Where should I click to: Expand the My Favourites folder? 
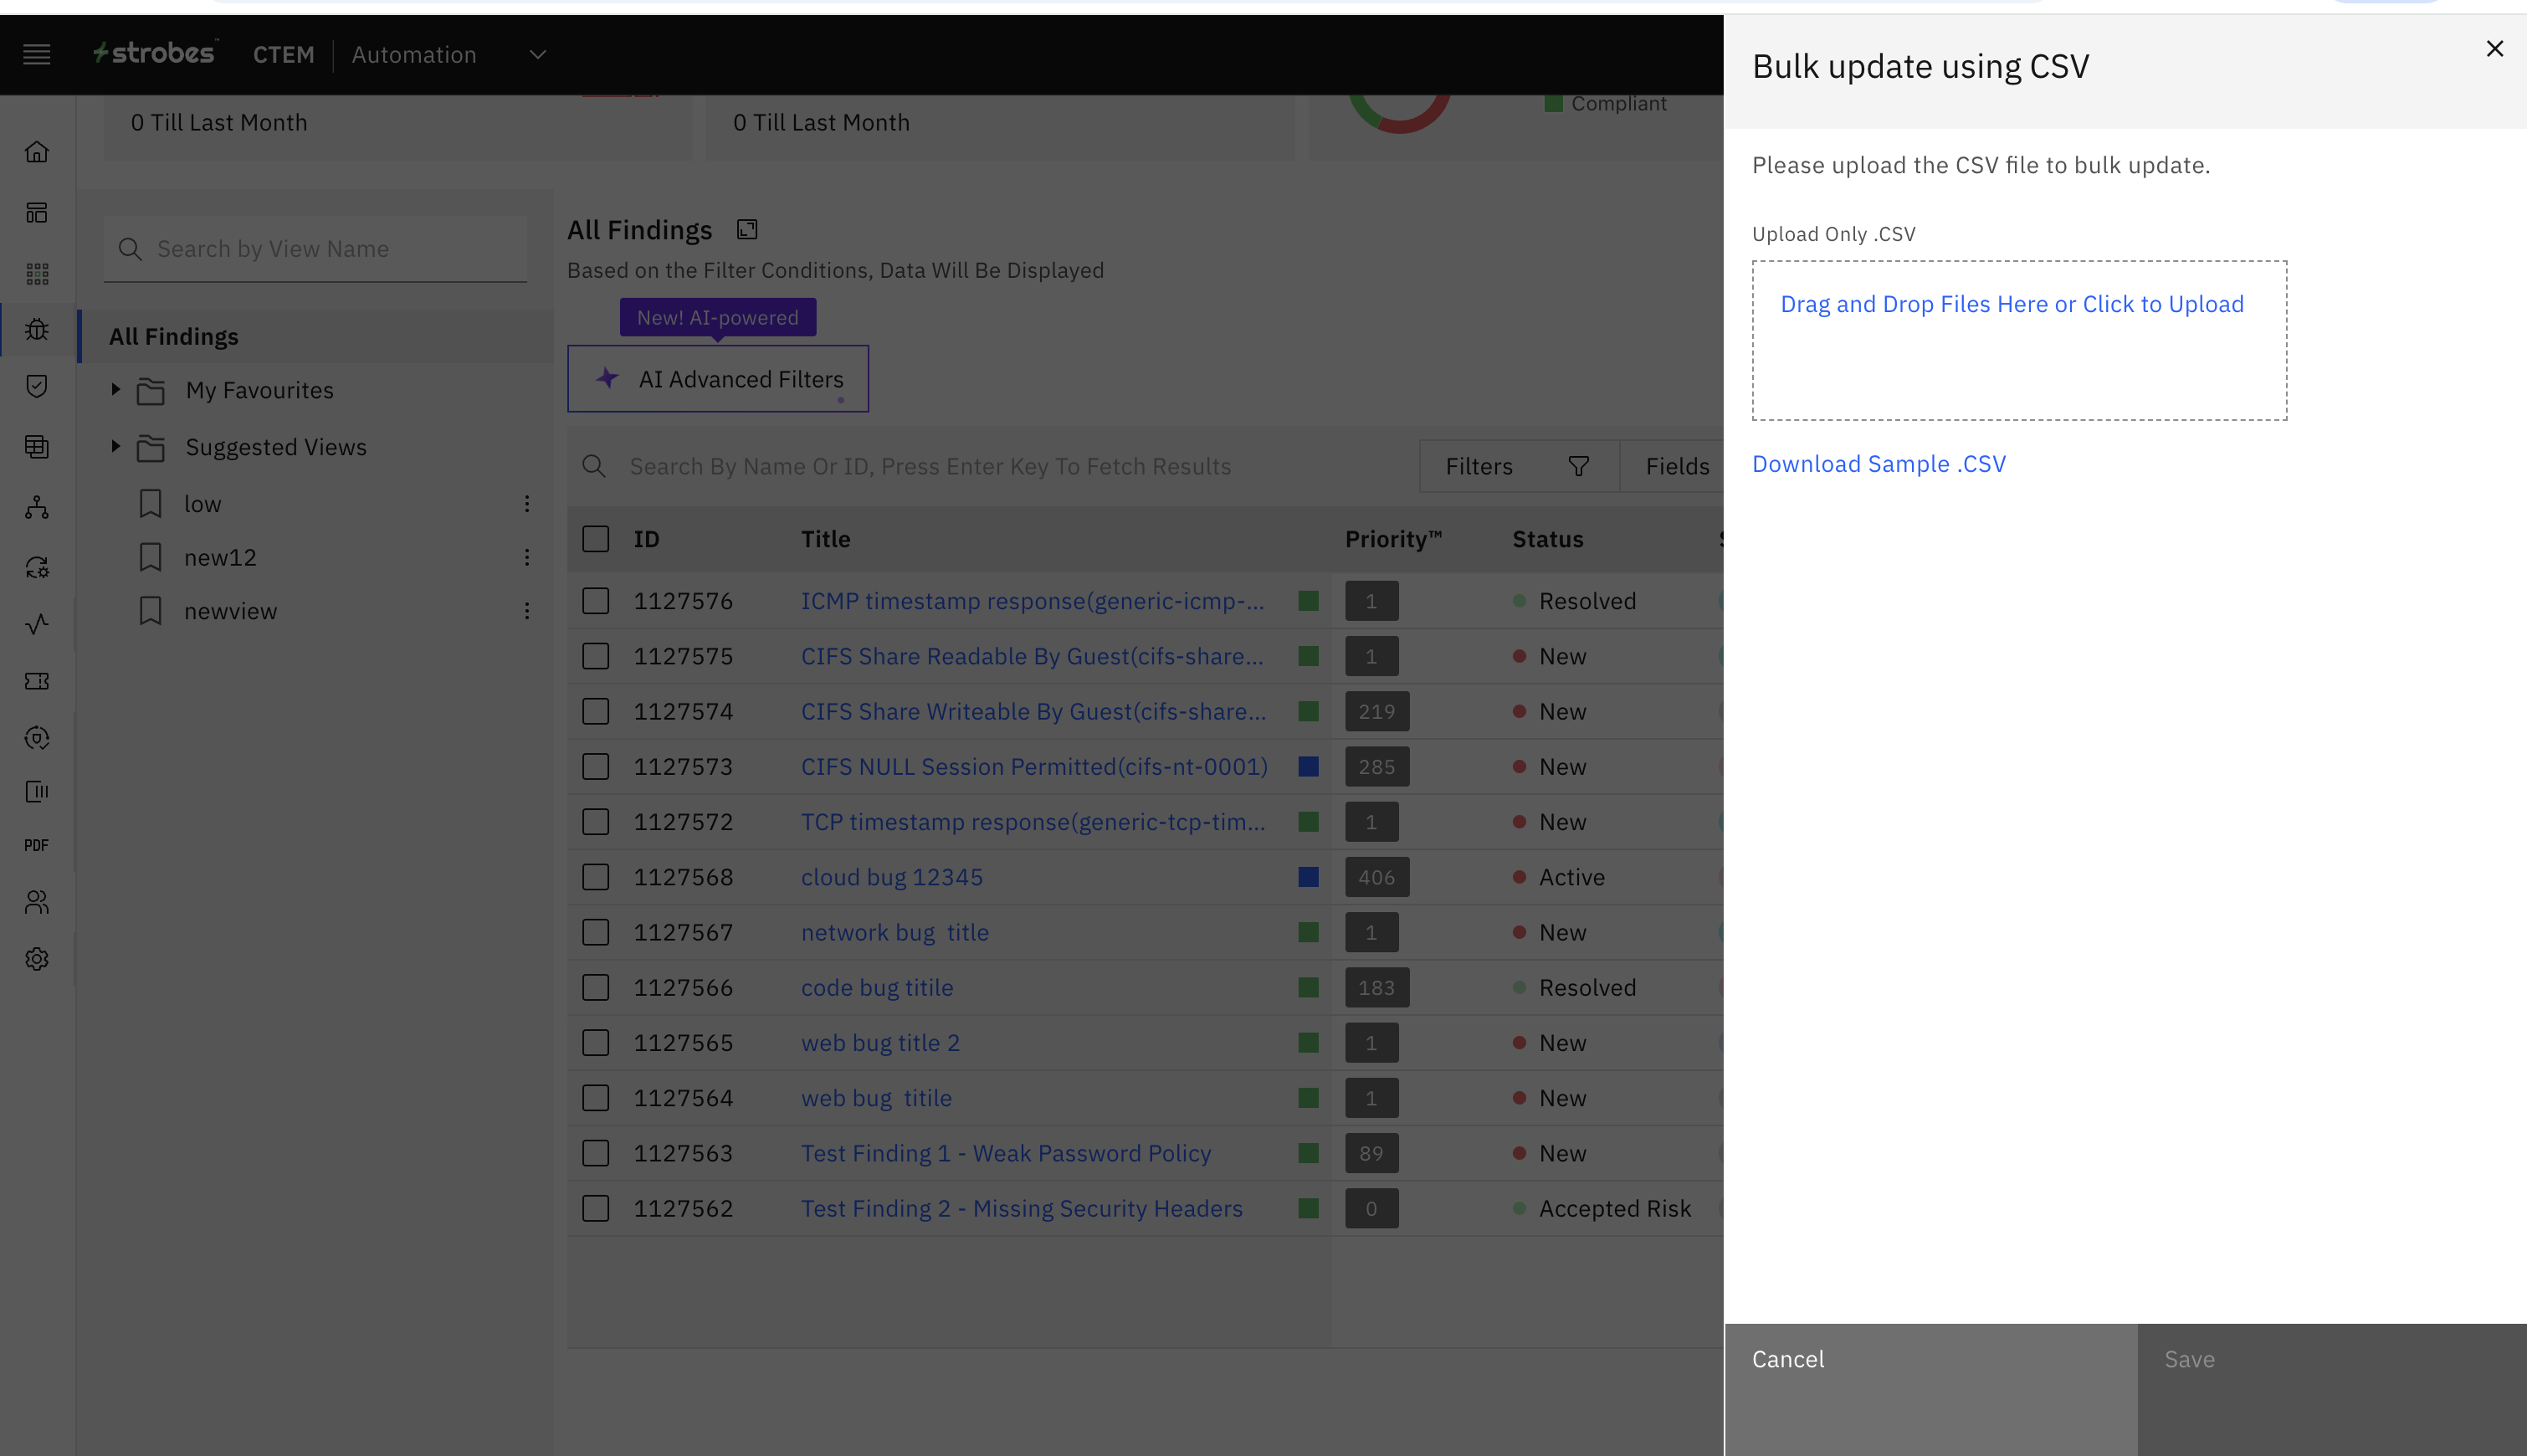115,390
